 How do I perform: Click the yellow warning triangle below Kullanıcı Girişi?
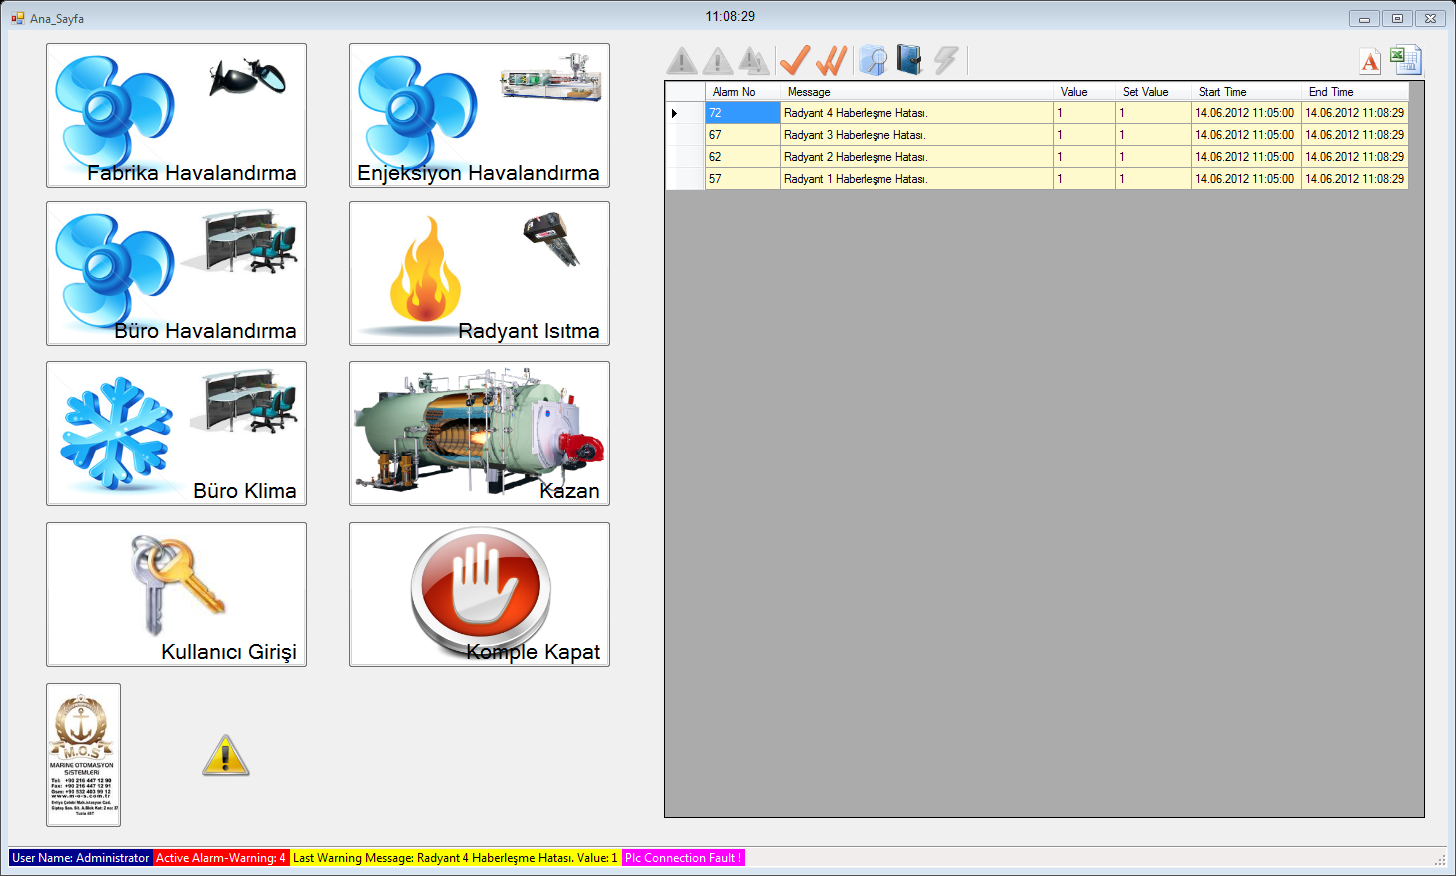click(x=225, y=756)
